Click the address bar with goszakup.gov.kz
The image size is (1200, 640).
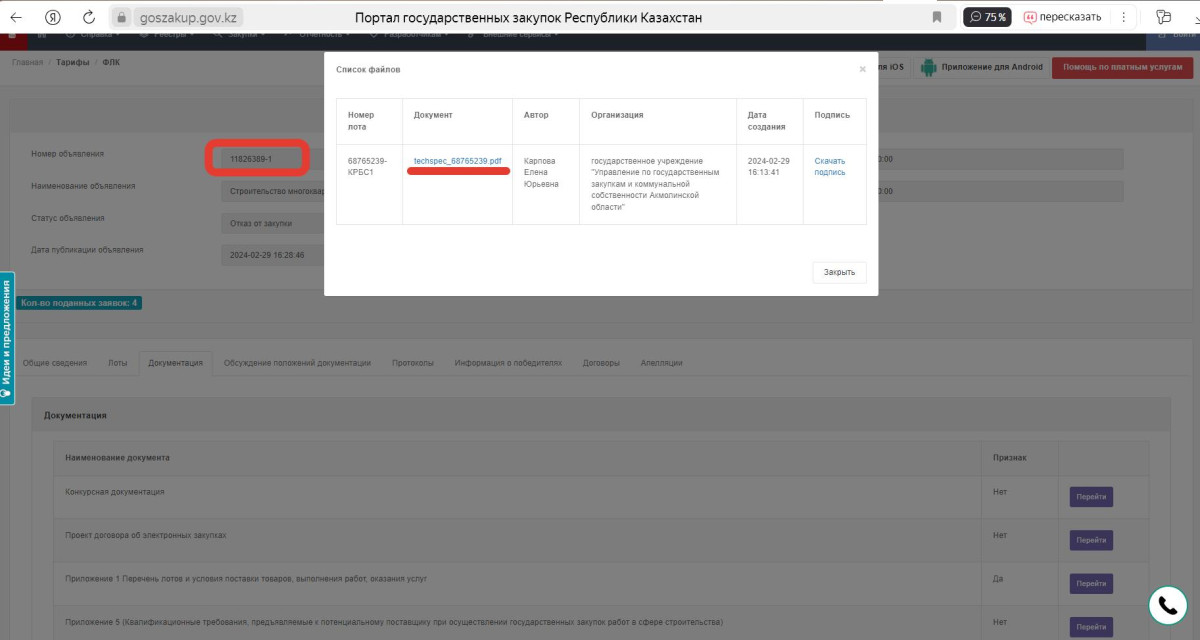click(176, 17)
